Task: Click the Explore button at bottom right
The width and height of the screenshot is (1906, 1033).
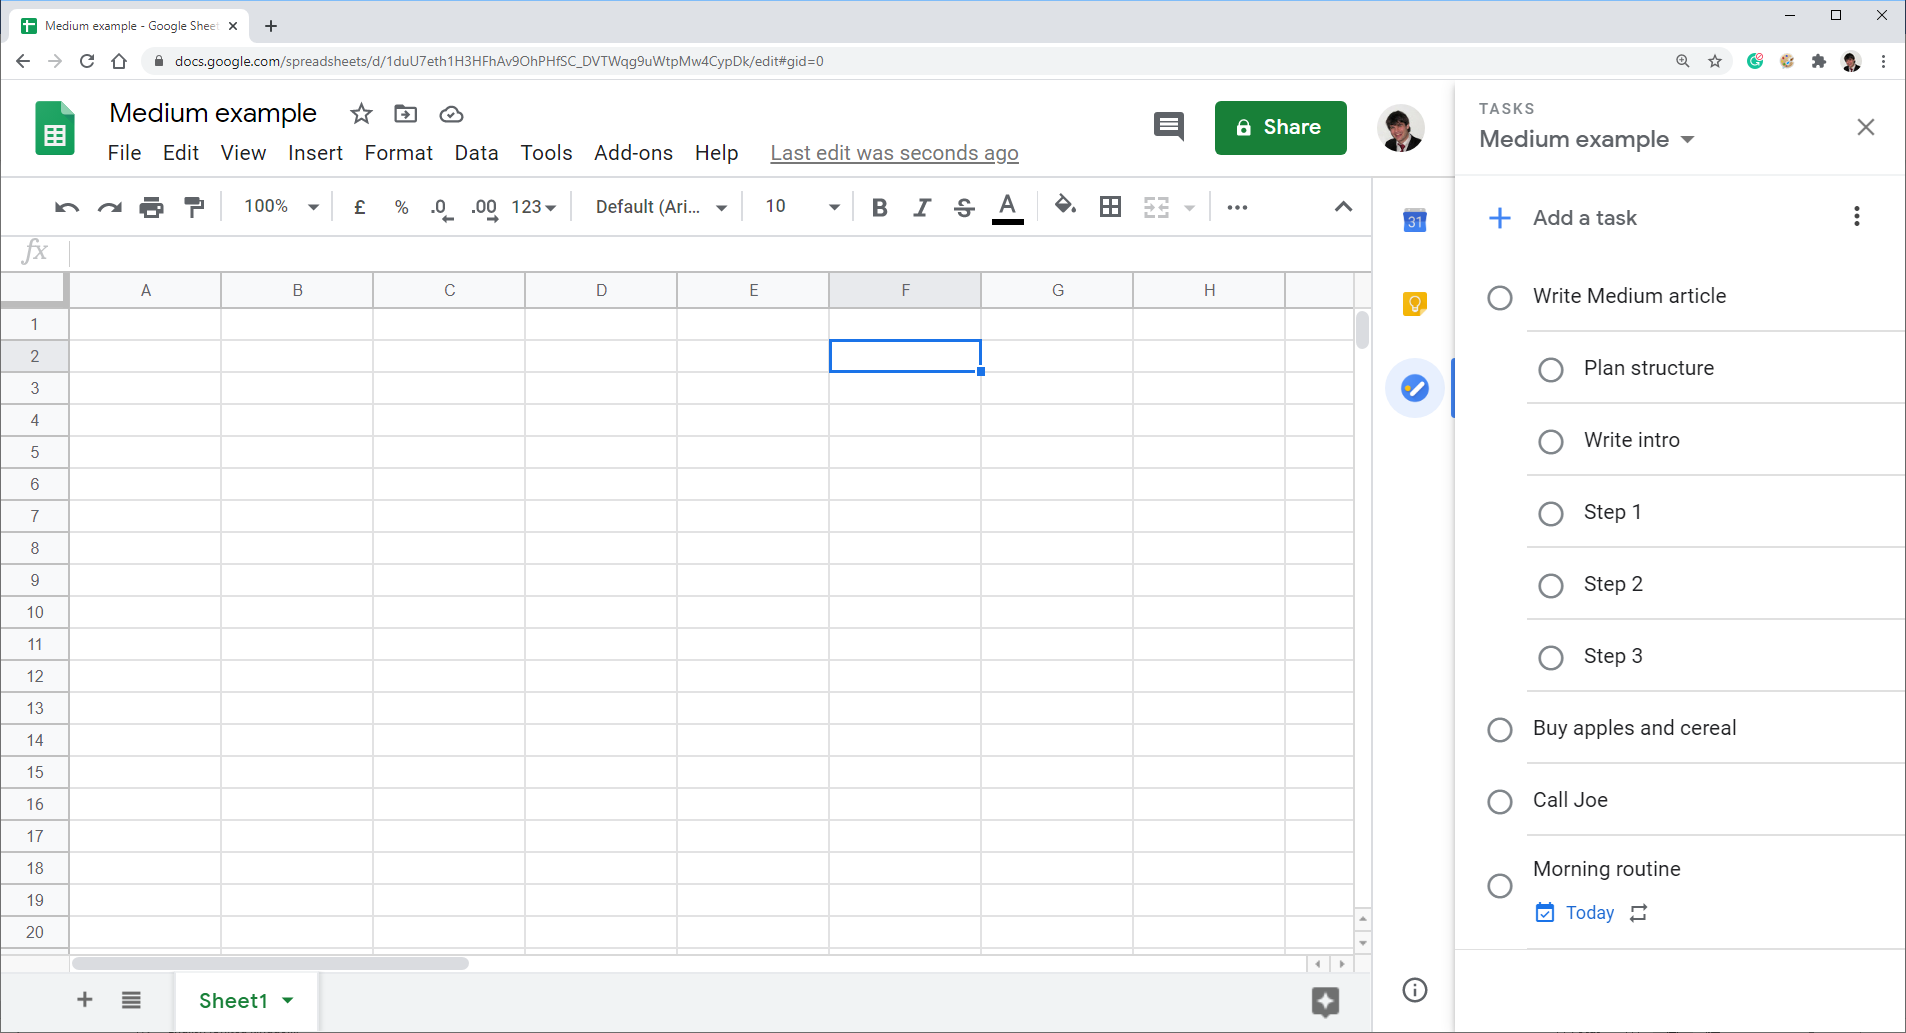Action: pos(1325,1001)
